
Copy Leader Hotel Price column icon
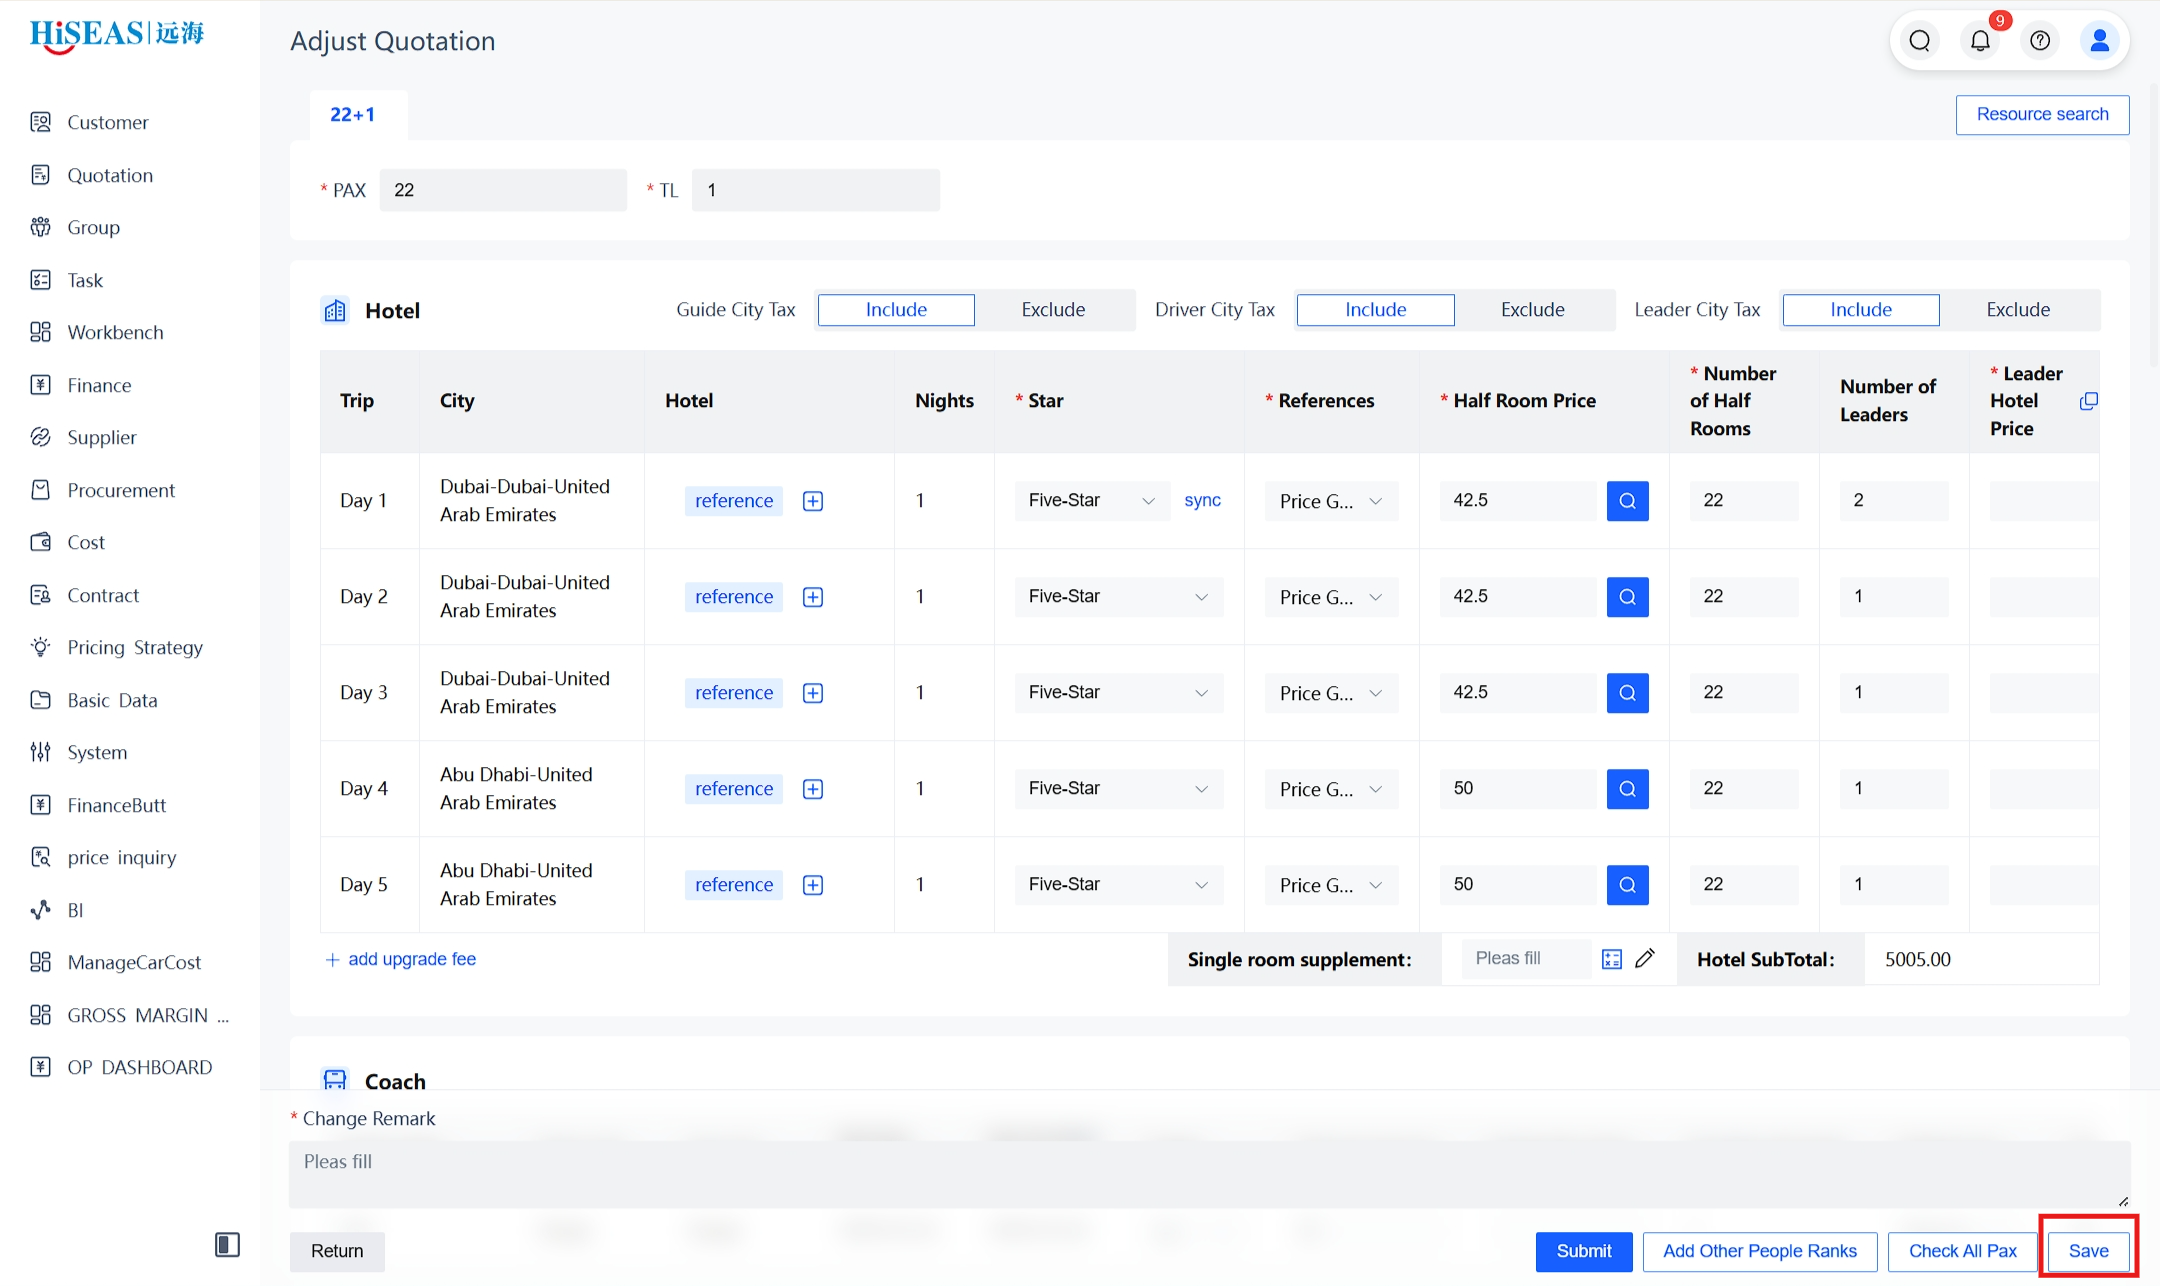[2088, 401]
